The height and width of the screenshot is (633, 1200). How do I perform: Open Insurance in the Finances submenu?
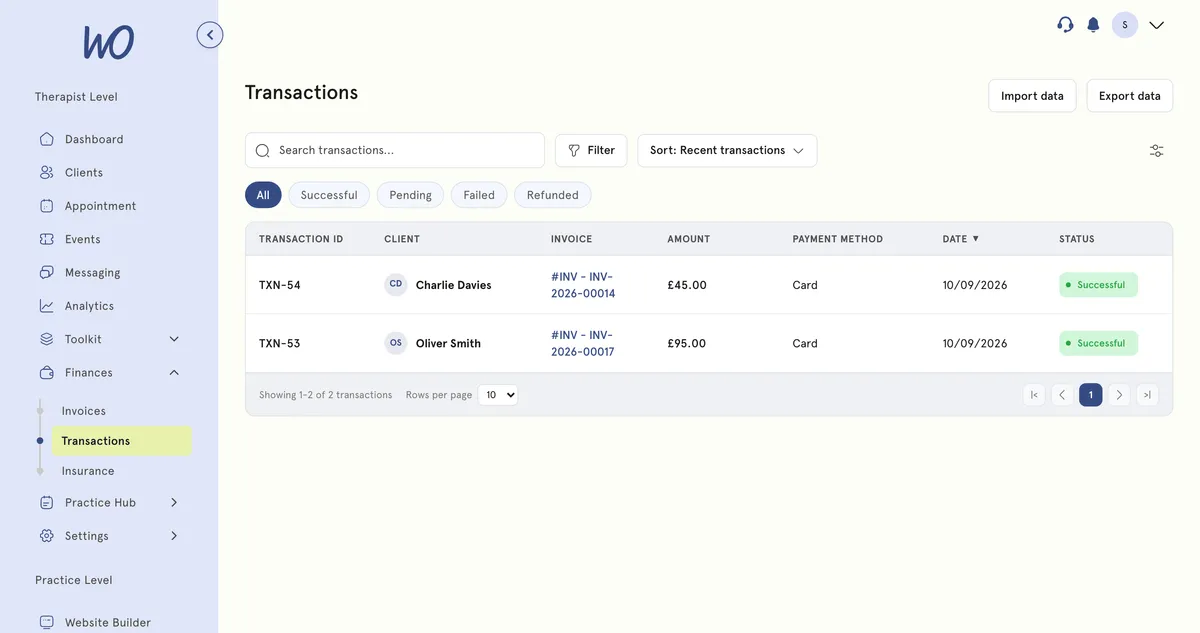(x=88, y=471)
